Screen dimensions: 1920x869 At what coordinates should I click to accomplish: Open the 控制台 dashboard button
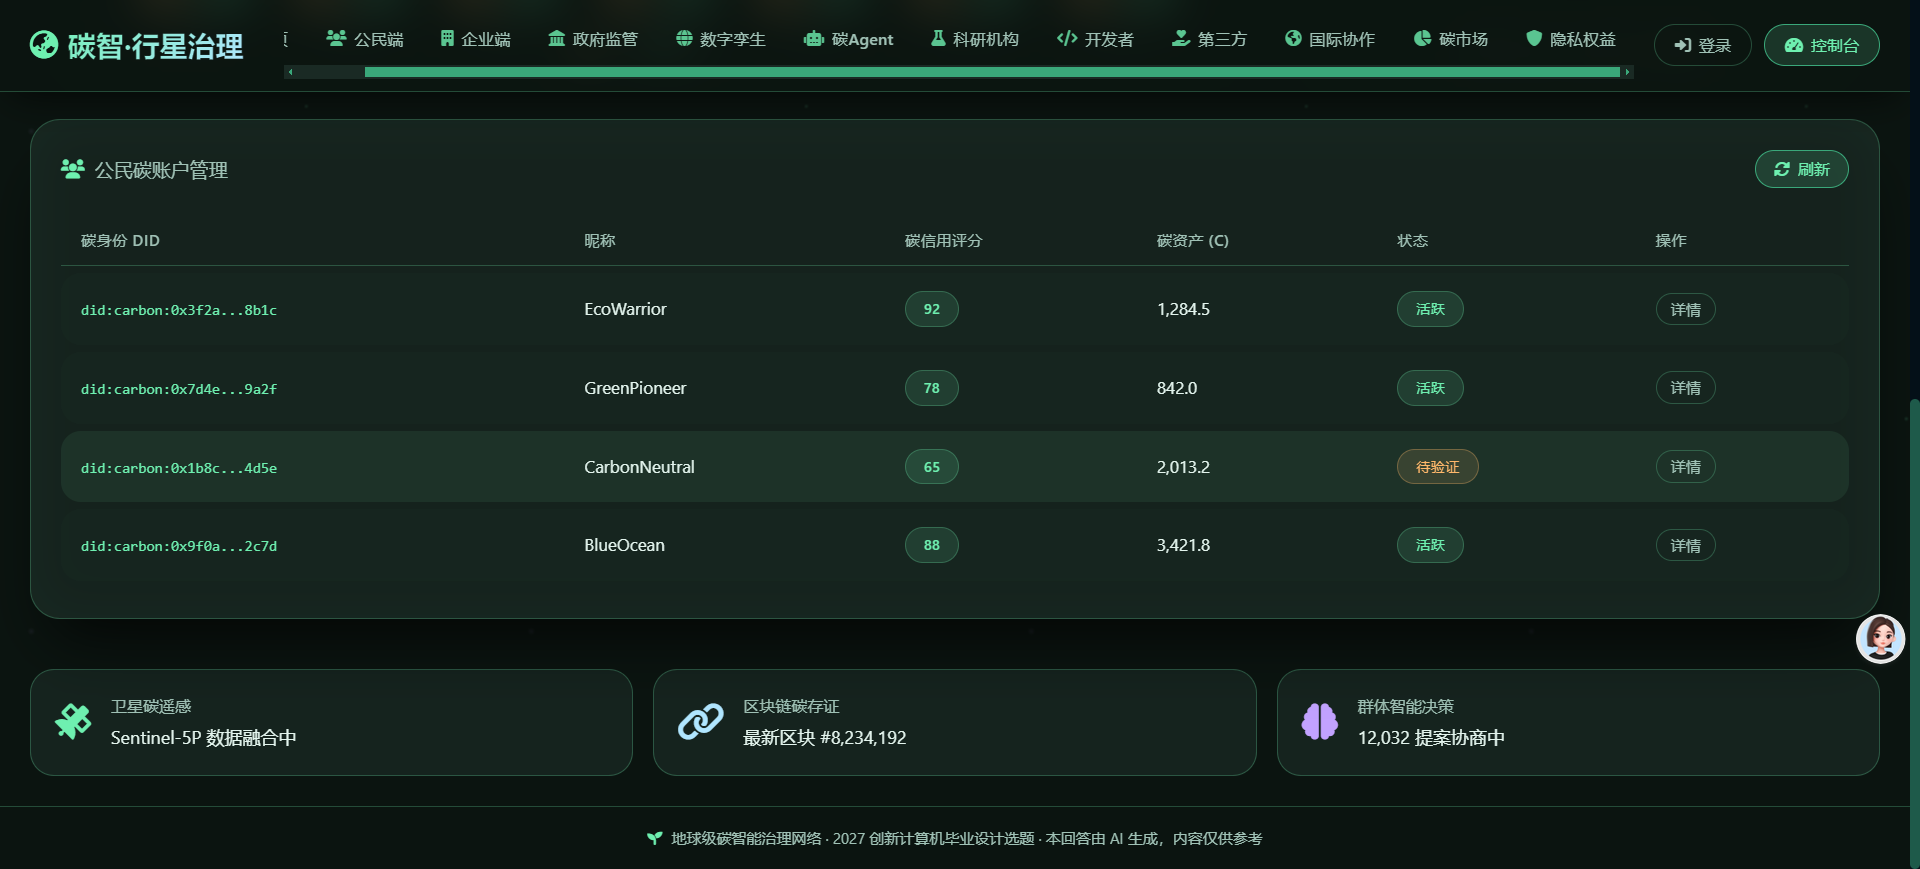(1821, 45)
